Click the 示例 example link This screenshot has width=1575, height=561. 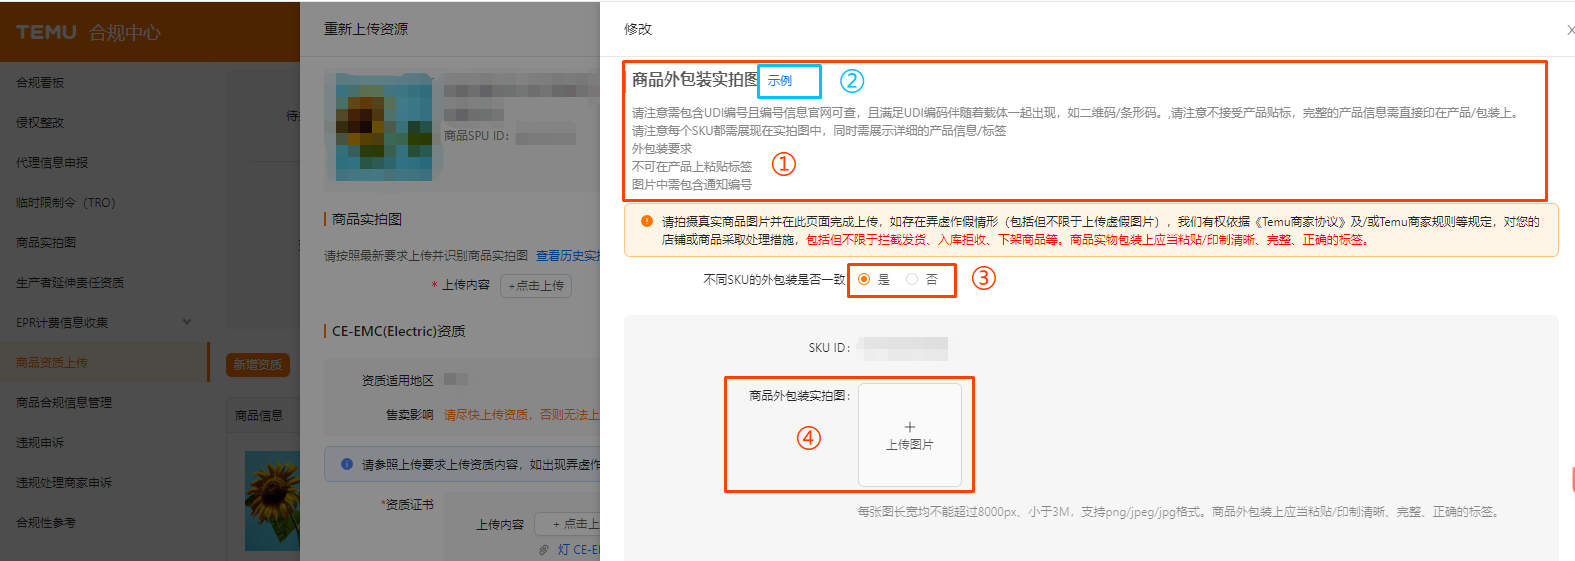tap(780, 81)
